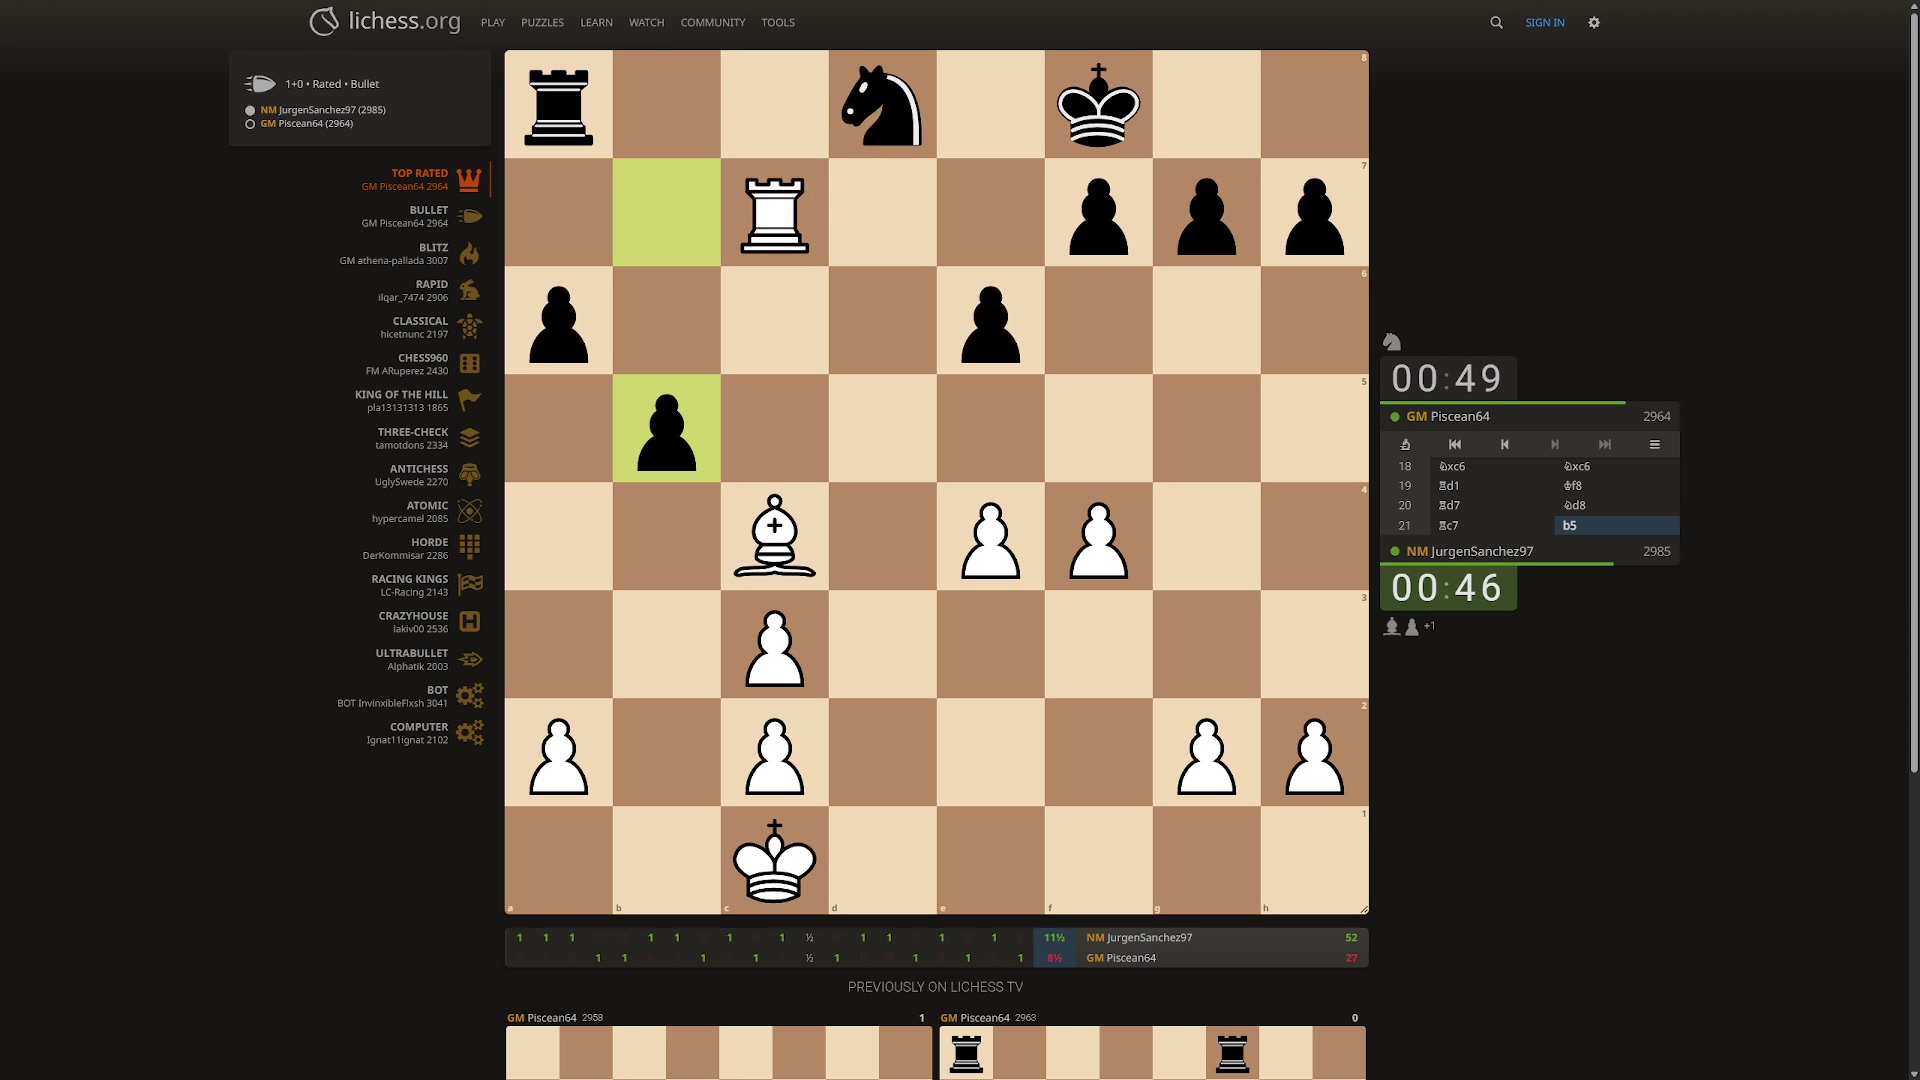
Task: Jump to first move in move list
Action: coord(1455,444)
